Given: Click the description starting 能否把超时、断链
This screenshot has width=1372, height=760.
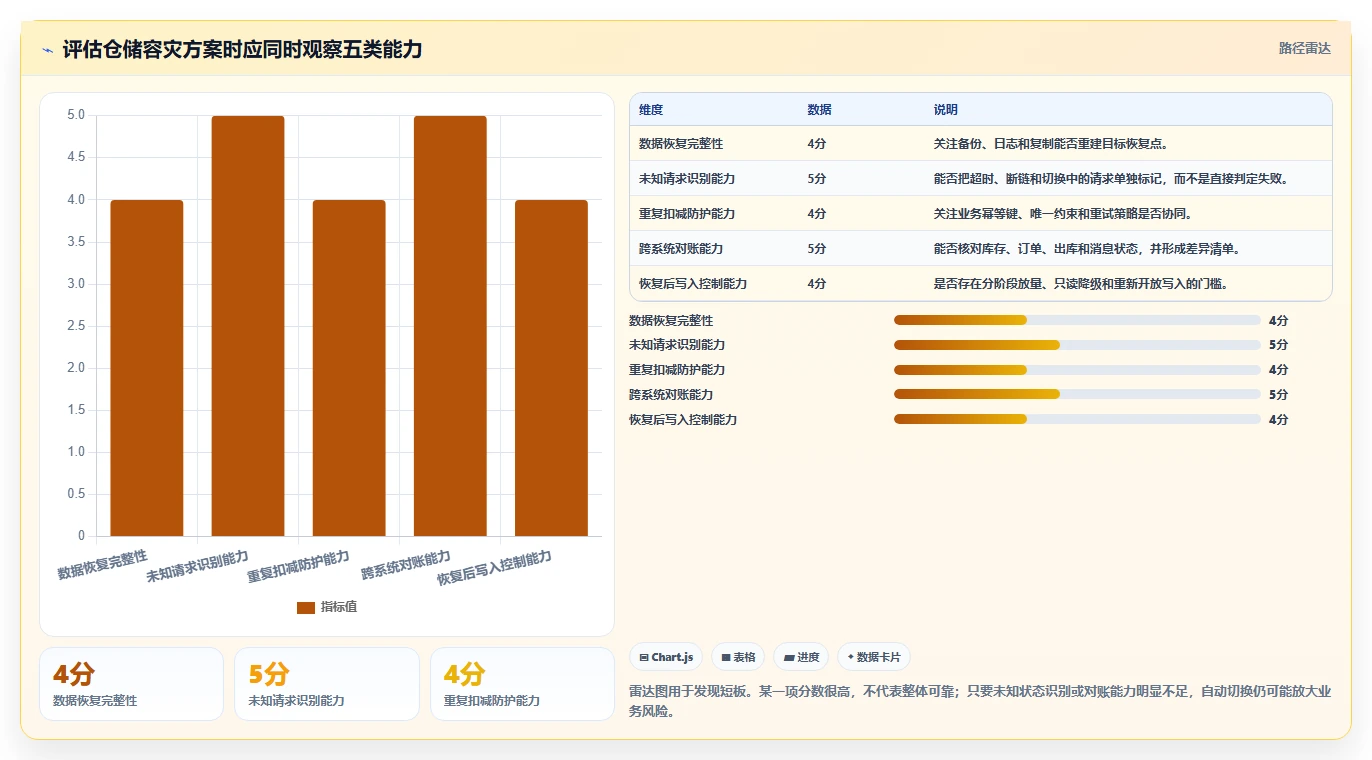Looking at the screenshot, I should (1113, 179).
